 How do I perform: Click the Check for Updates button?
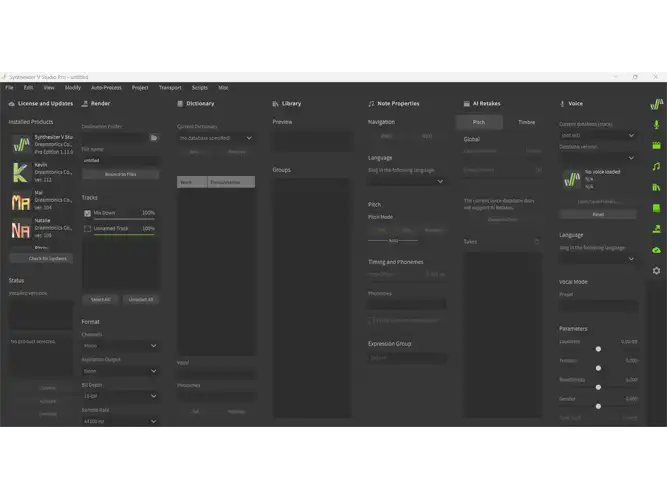pos(41,258)
